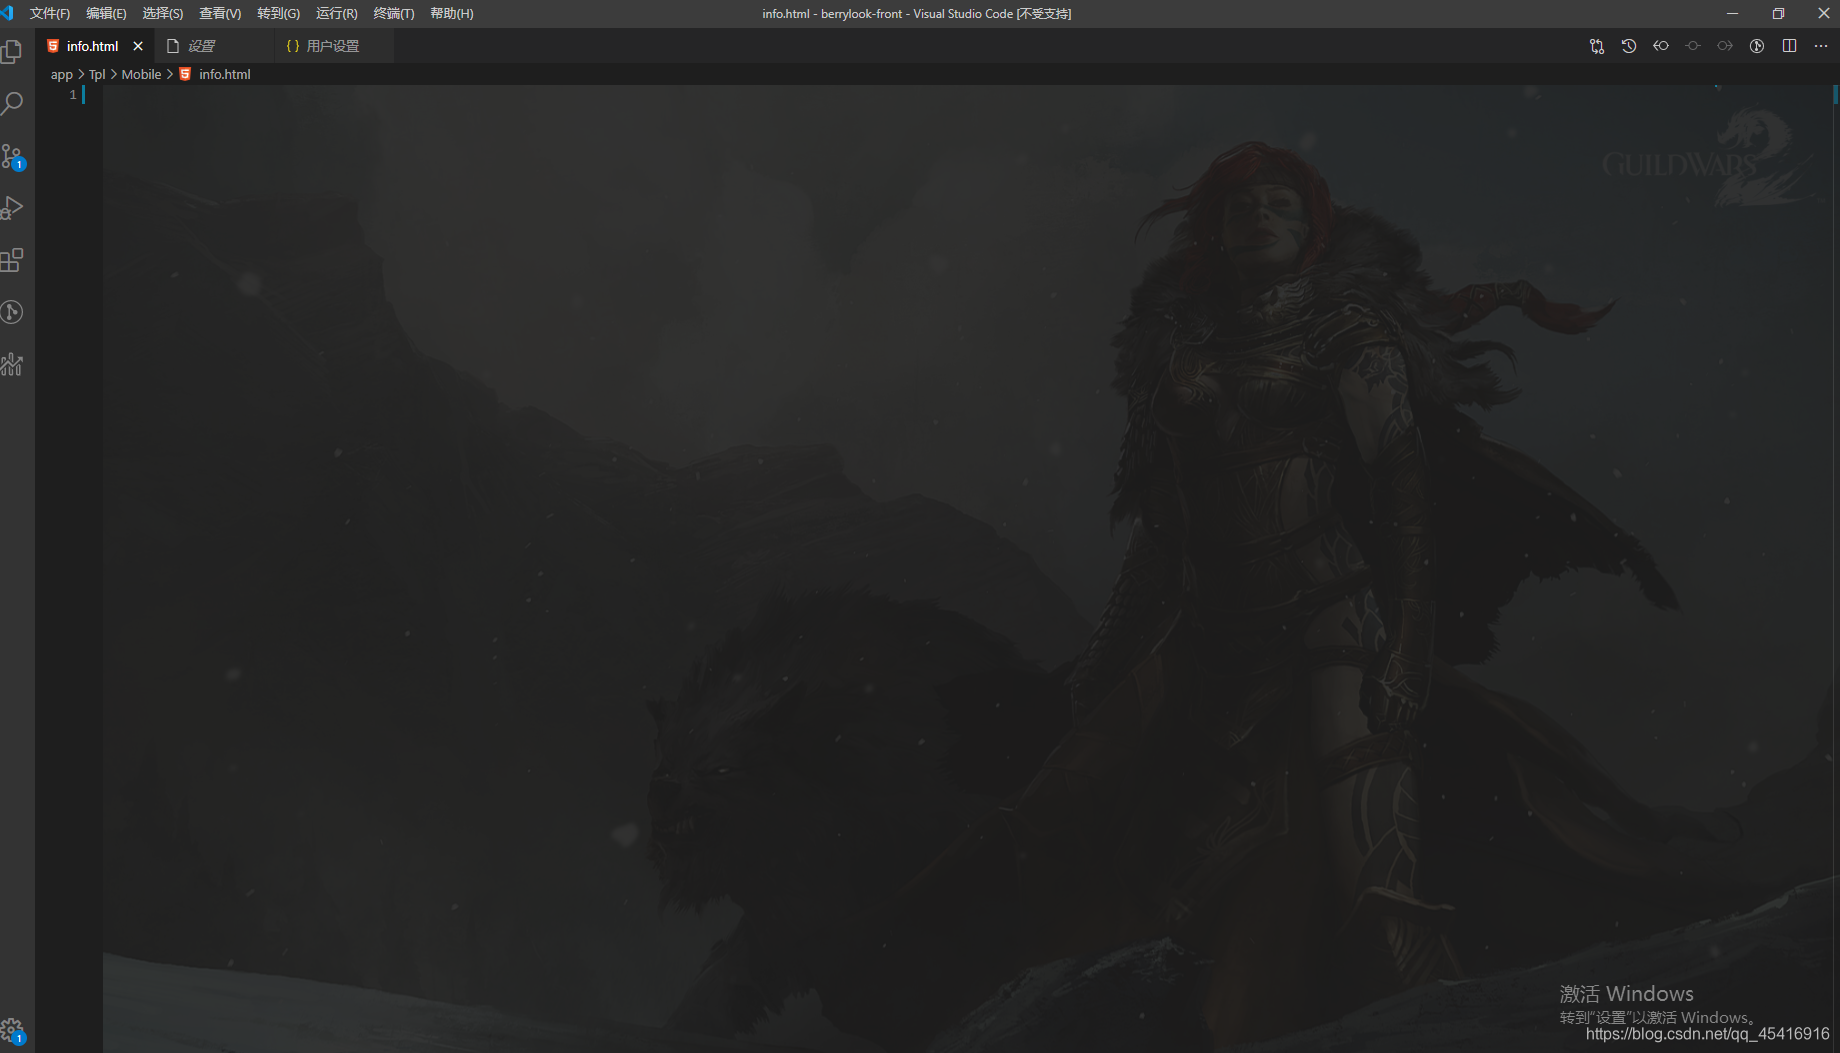Click the current revision circle icon
Viewport: 1840px width, 1053px height.
point(1693,46)
